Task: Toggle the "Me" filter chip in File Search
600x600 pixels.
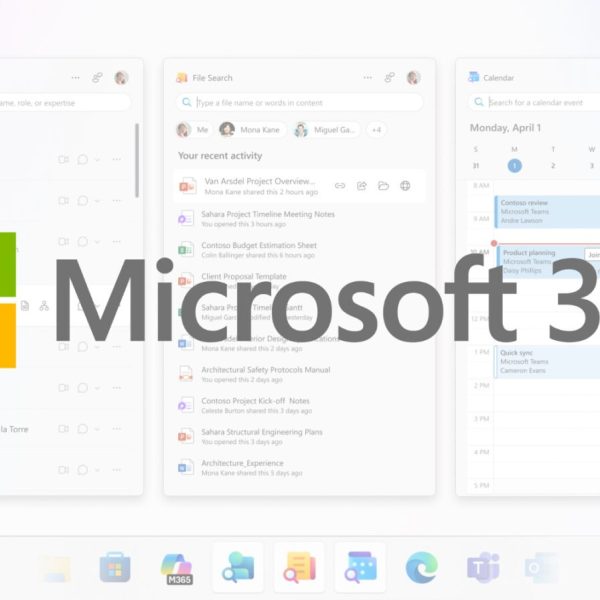Action: [x=194, y=130]
